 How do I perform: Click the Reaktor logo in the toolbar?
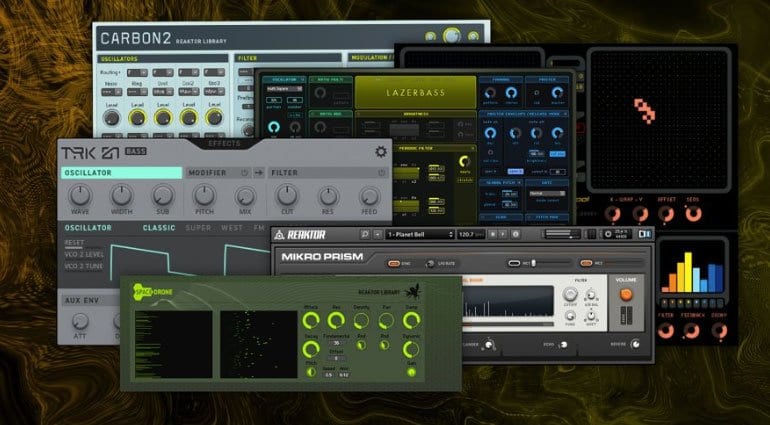(x=300, y=234)
